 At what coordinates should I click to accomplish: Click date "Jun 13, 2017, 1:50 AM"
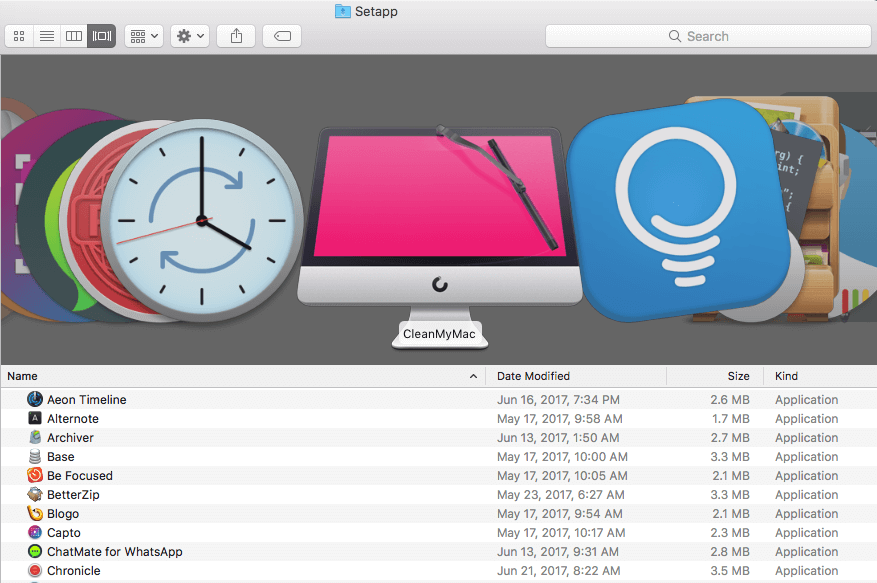pyautogui.click(x=558, y=438)
